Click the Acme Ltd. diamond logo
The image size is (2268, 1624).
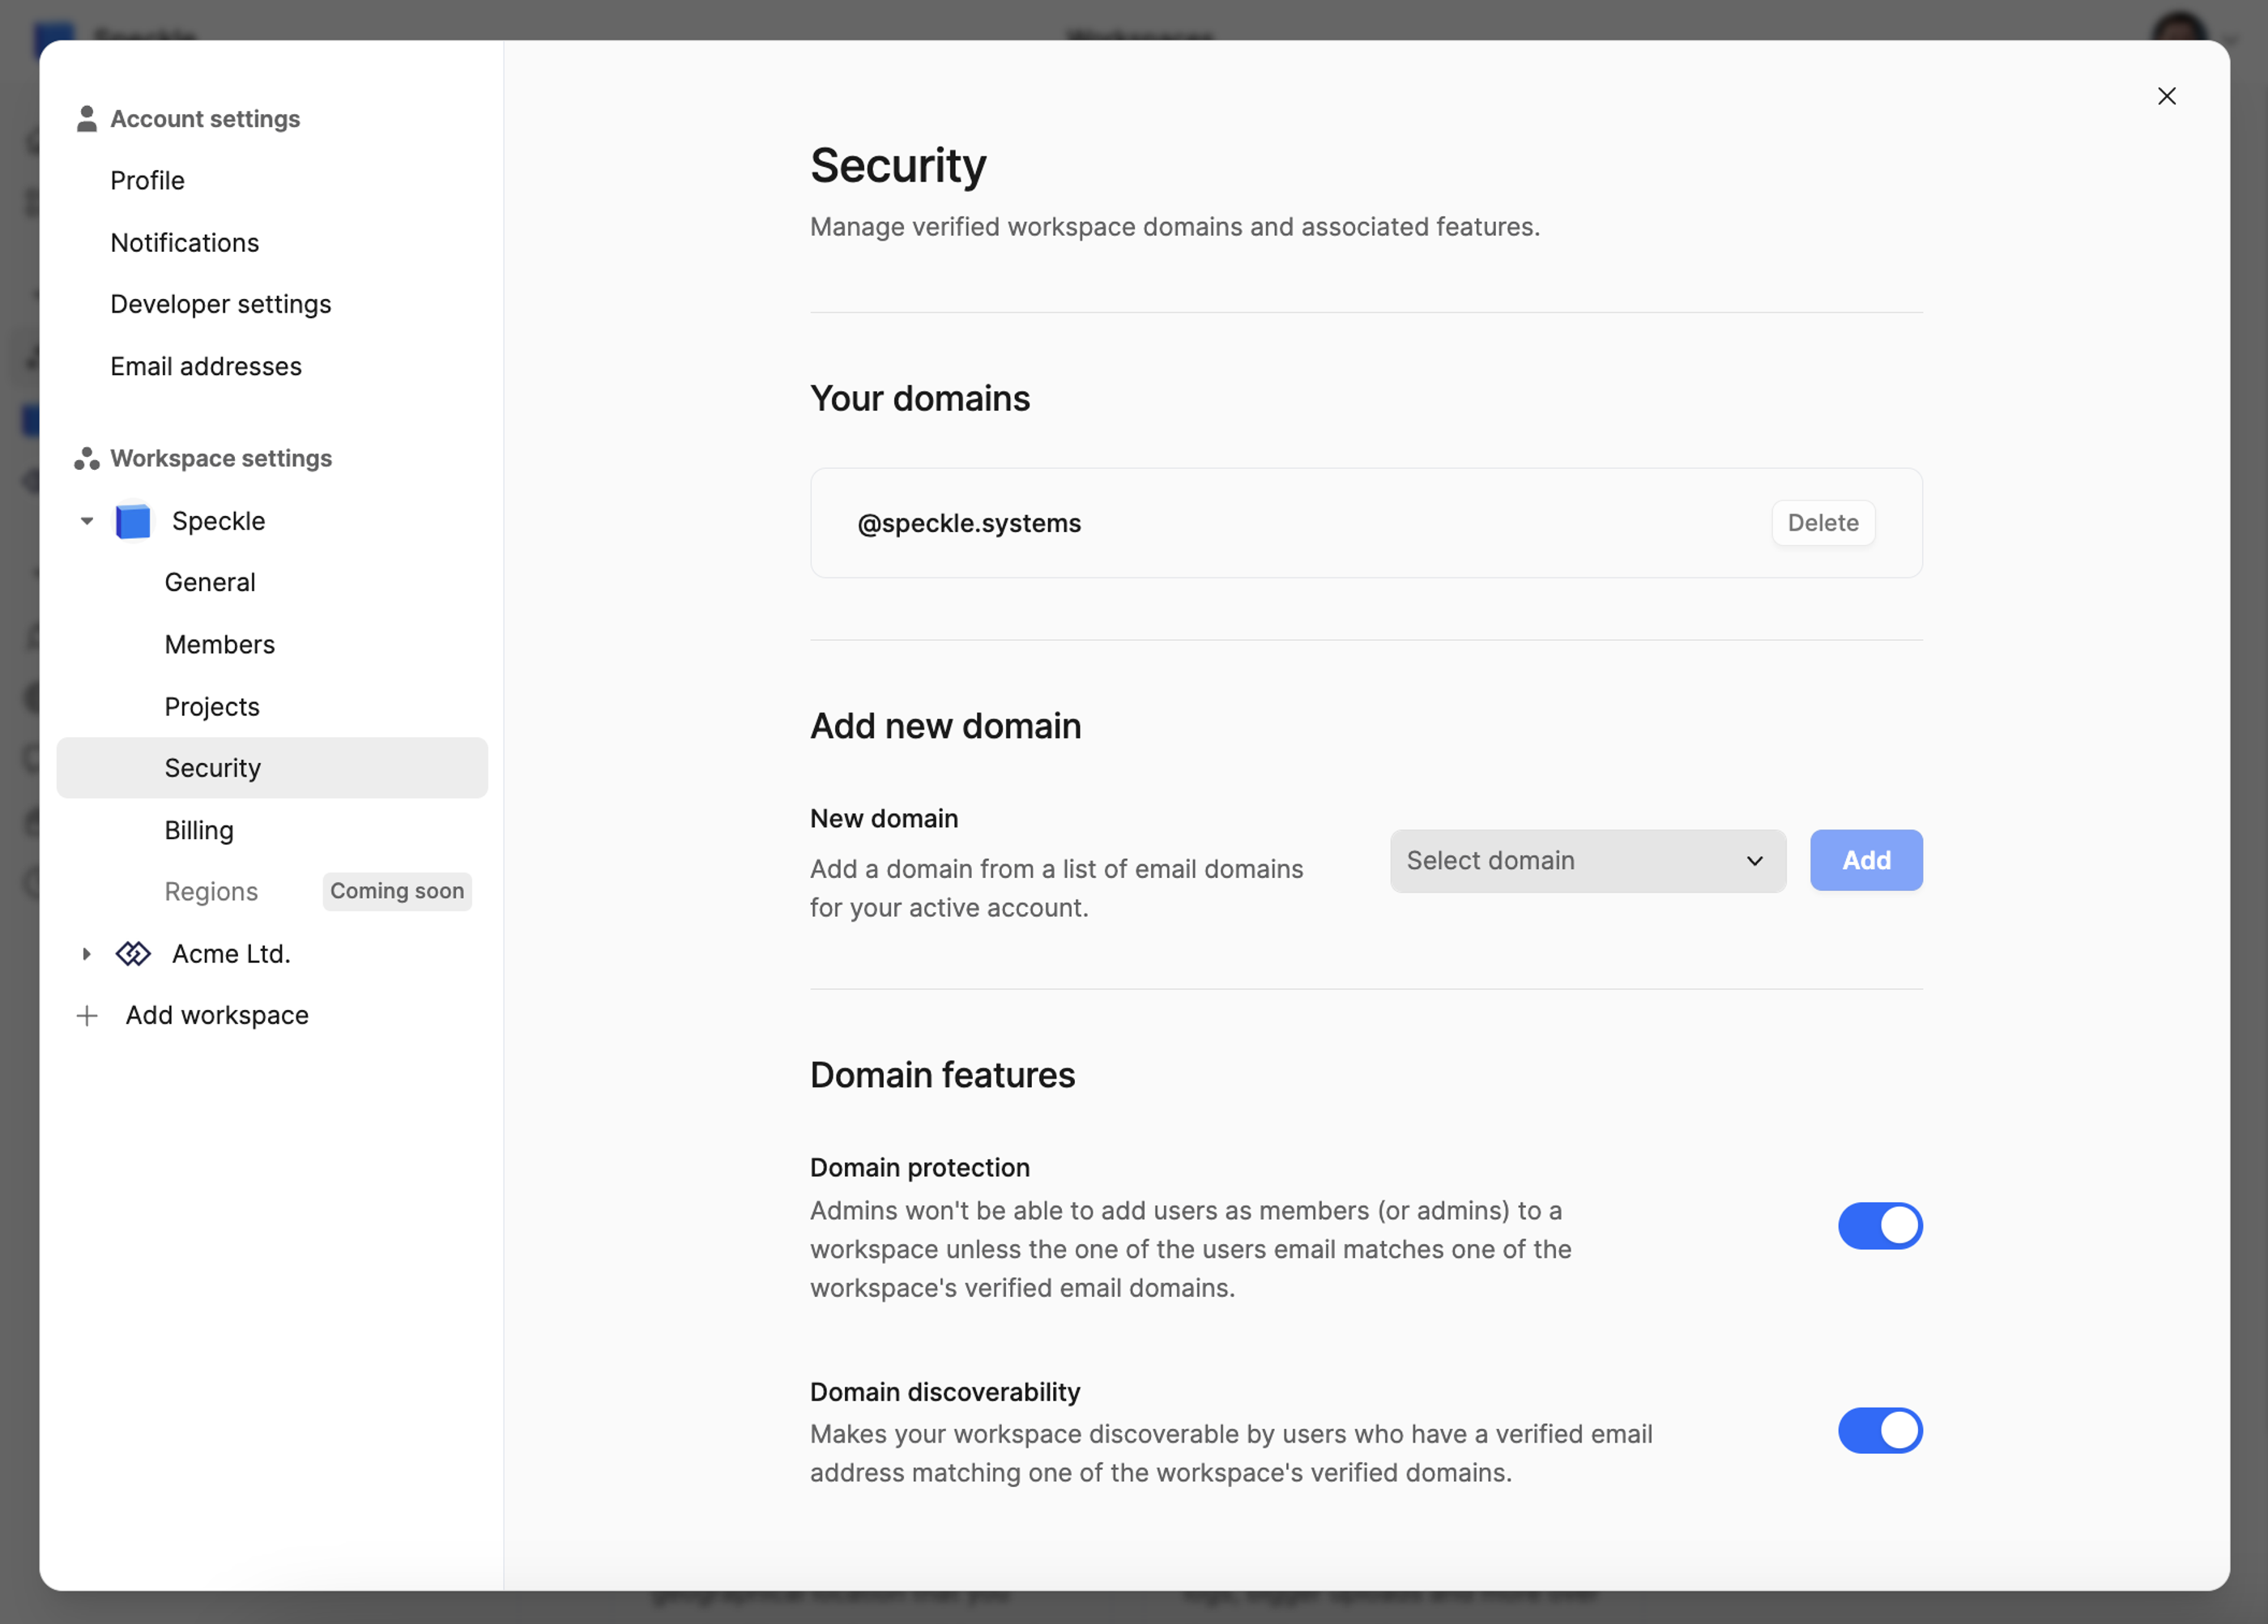(x=133, y=954)
